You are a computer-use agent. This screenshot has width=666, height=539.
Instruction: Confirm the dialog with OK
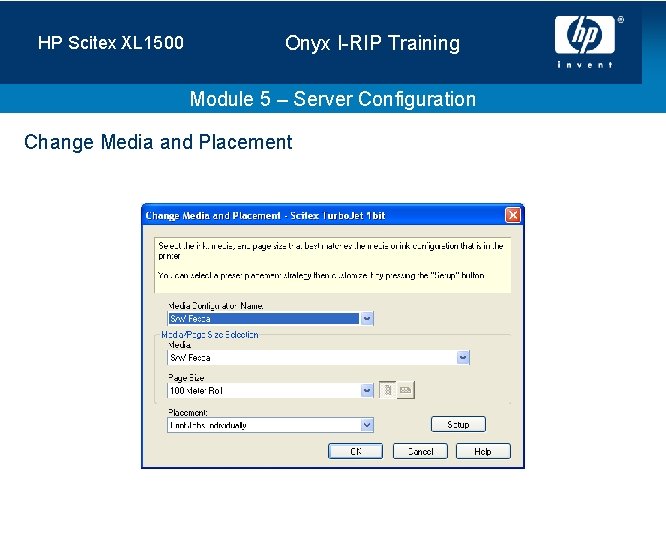point(356,451)
